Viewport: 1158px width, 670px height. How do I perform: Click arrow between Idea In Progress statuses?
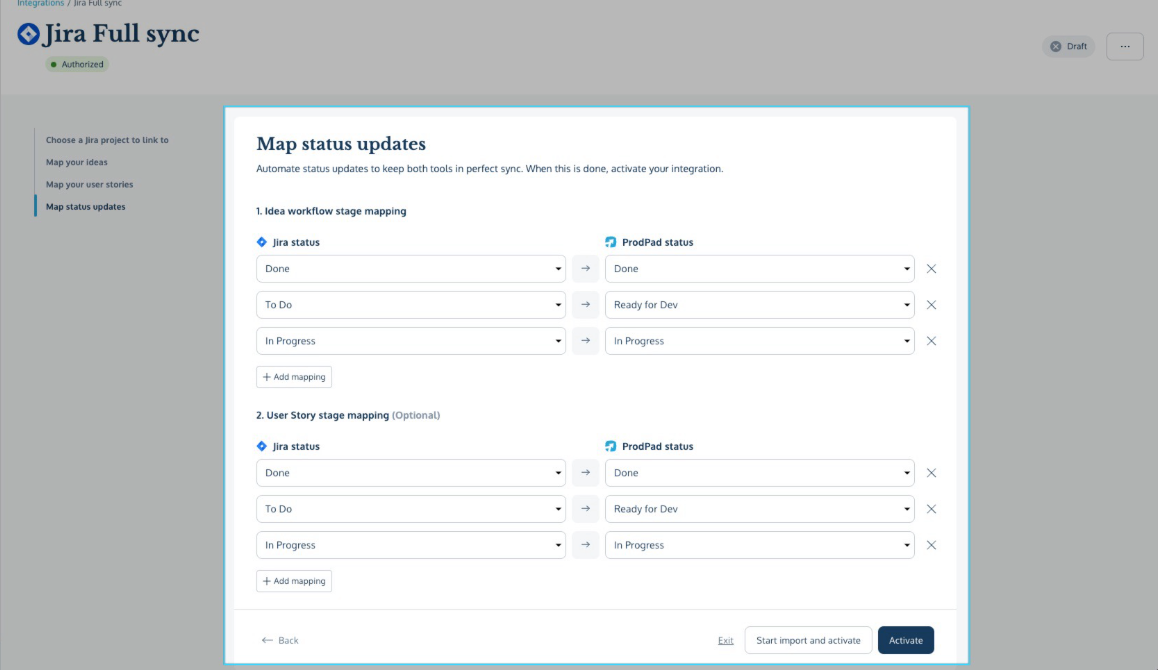(586, 341)
